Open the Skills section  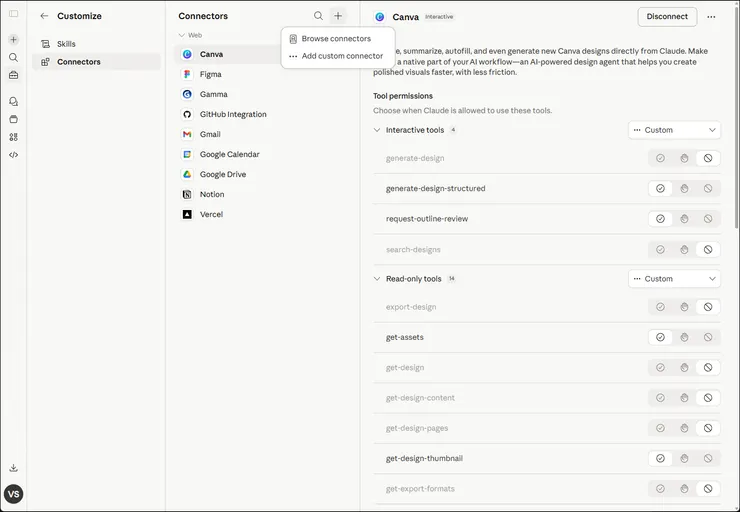click(x=66, y=44)
